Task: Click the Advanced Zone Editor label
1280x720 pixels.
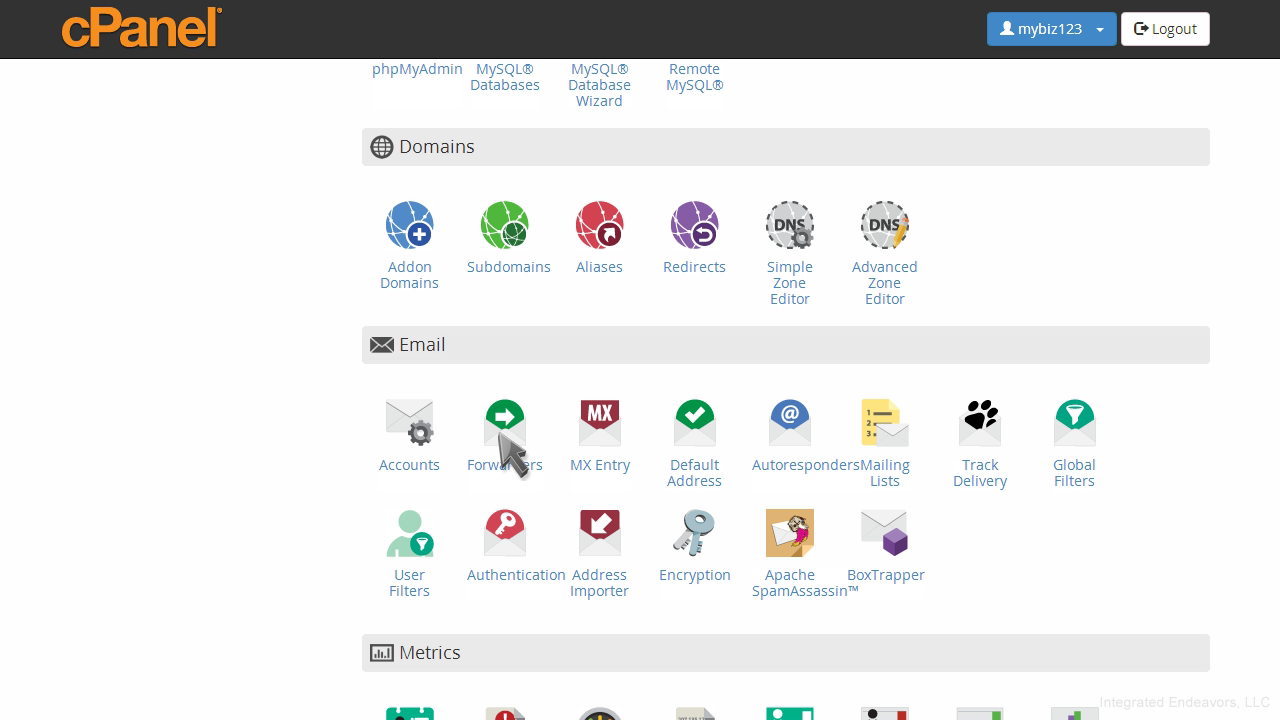Action: click(884, 283)
